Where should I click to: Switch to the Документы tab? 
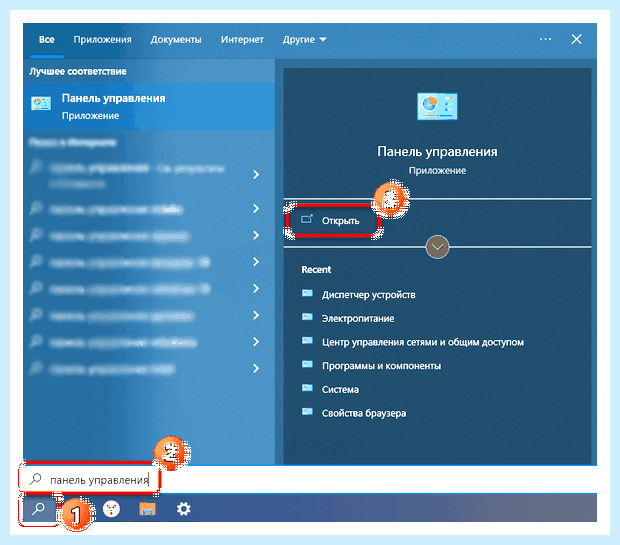click(176, 40)
